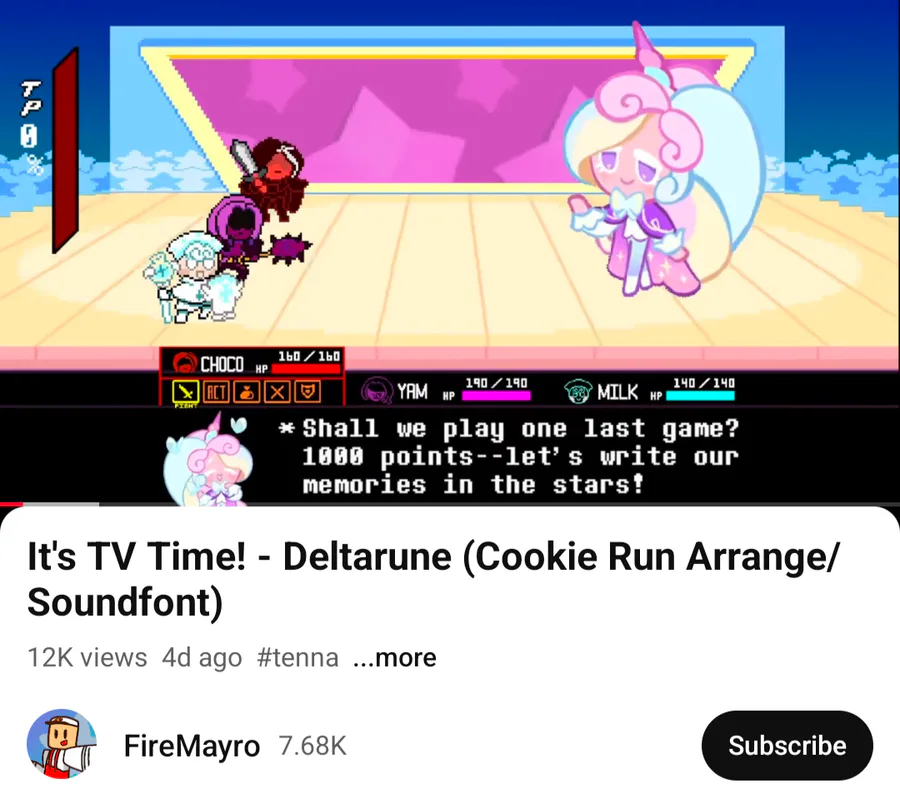Subscribe to the FireMayro channel
The image size is (900, 799).
pyautogui.click(x=787, y=746)
